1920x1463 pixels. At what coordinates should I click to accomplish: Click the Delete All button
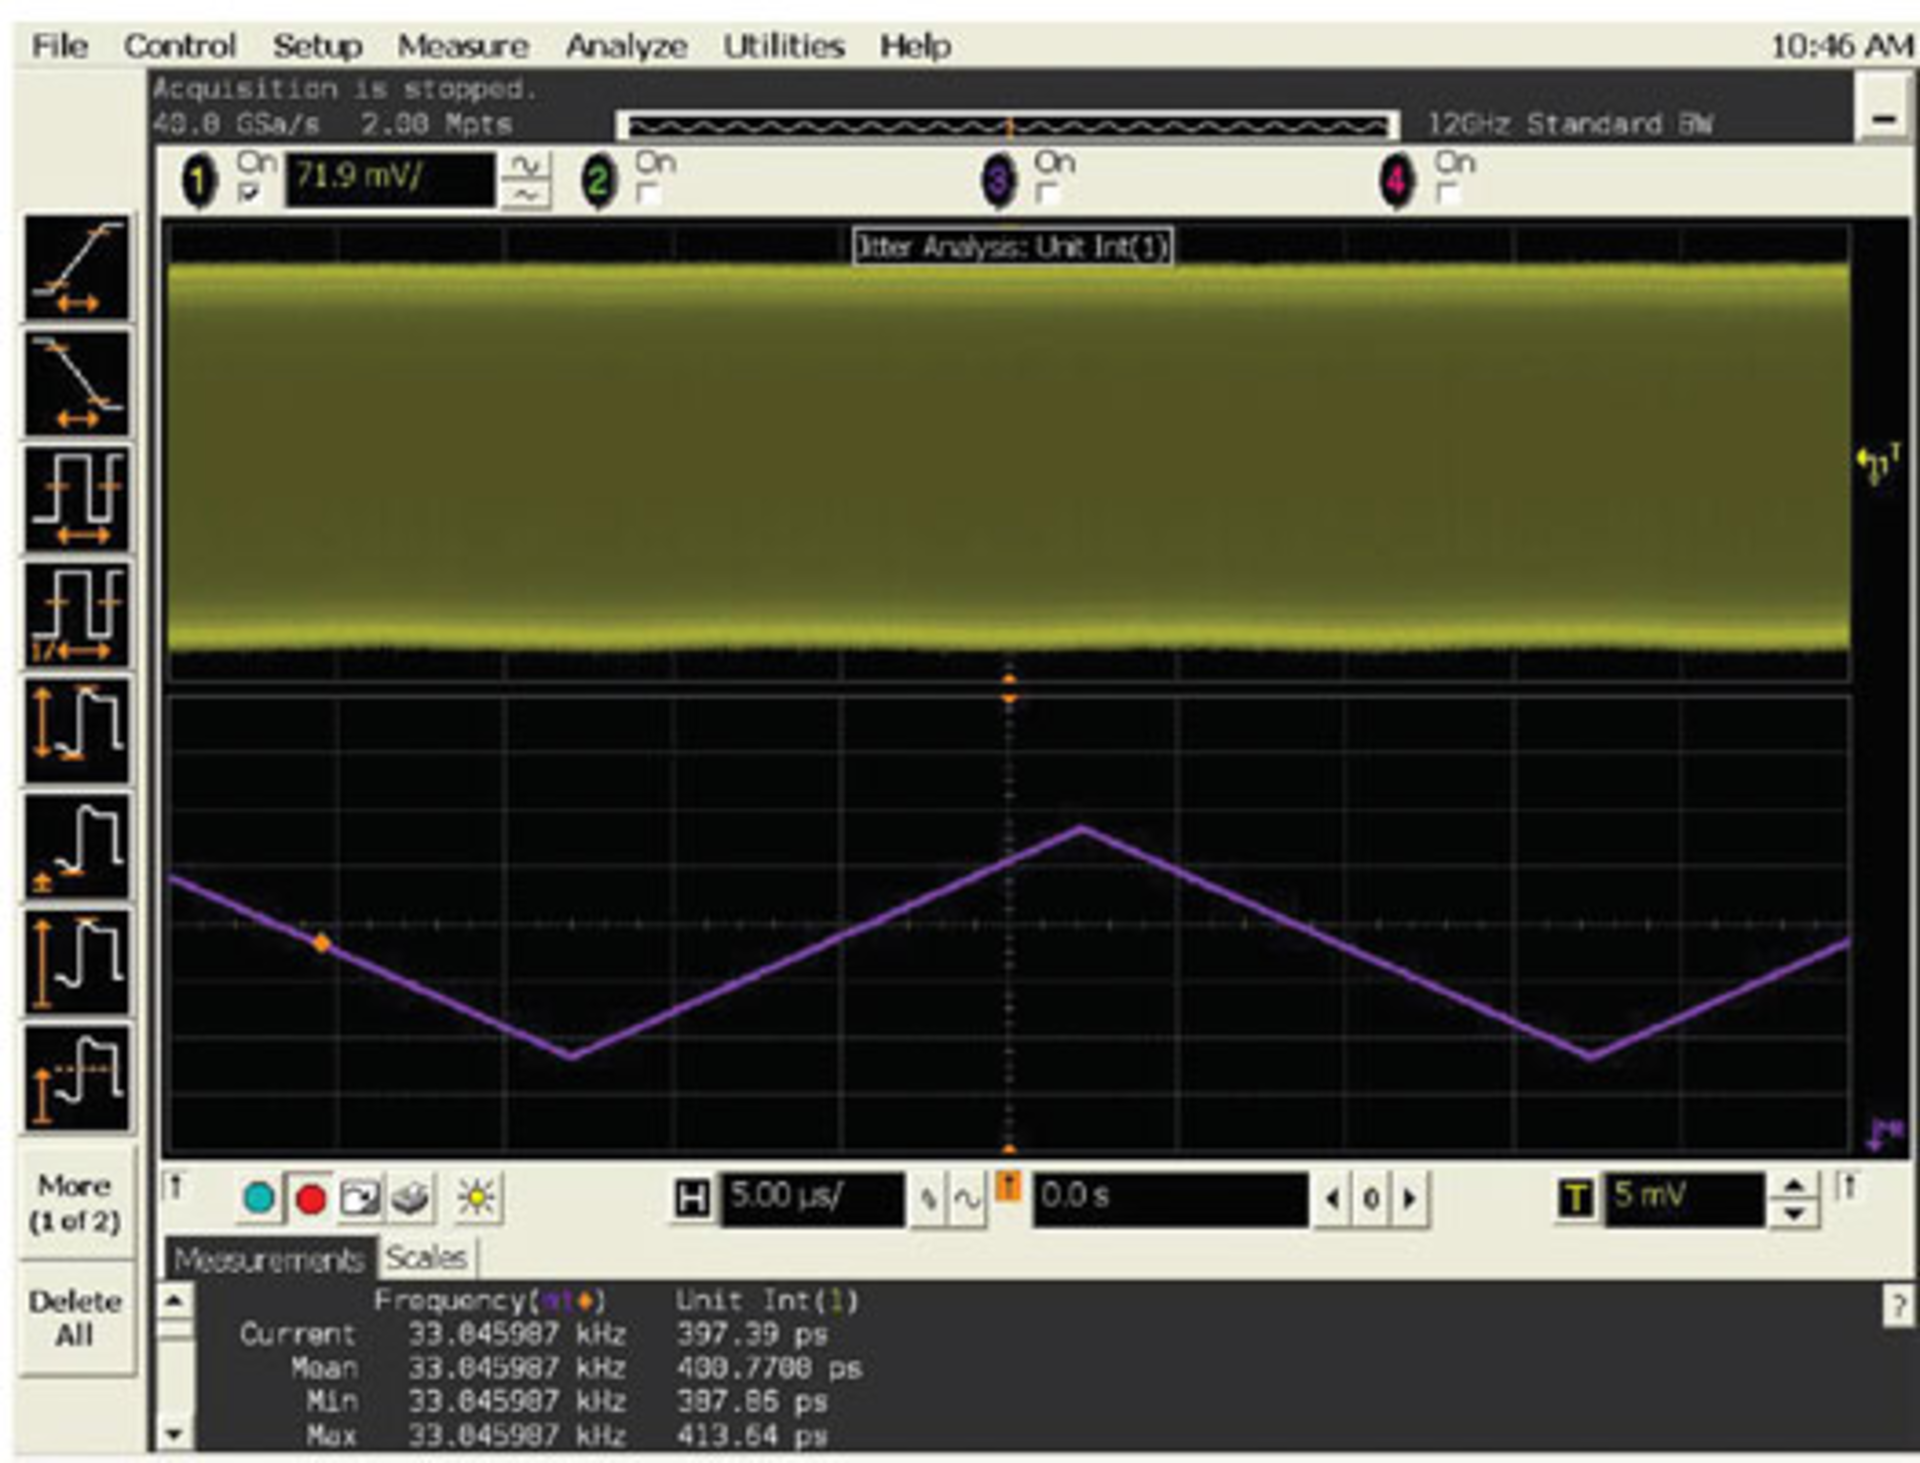coord(75,1318)
